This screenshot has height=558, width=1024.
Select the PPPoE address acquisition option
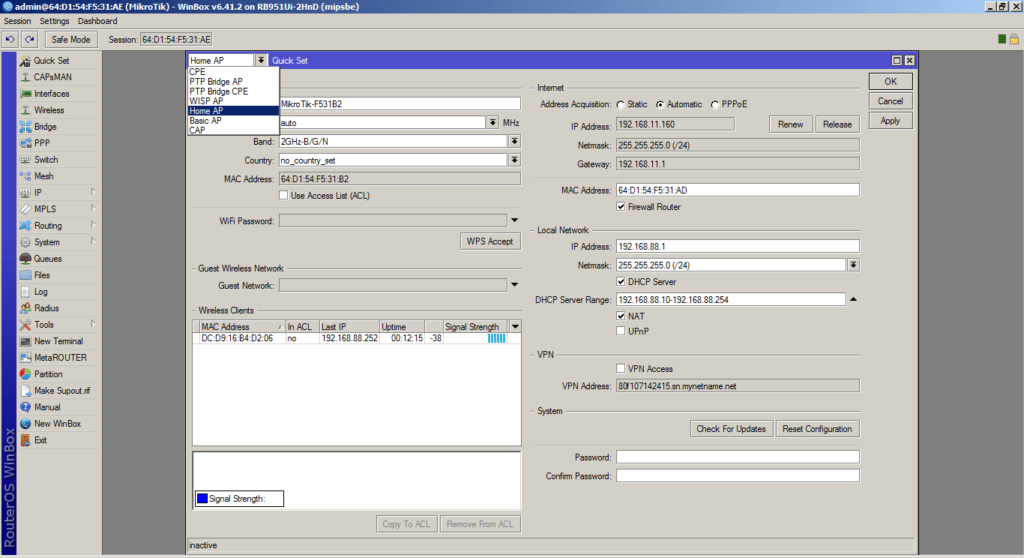tap(714, 104)
